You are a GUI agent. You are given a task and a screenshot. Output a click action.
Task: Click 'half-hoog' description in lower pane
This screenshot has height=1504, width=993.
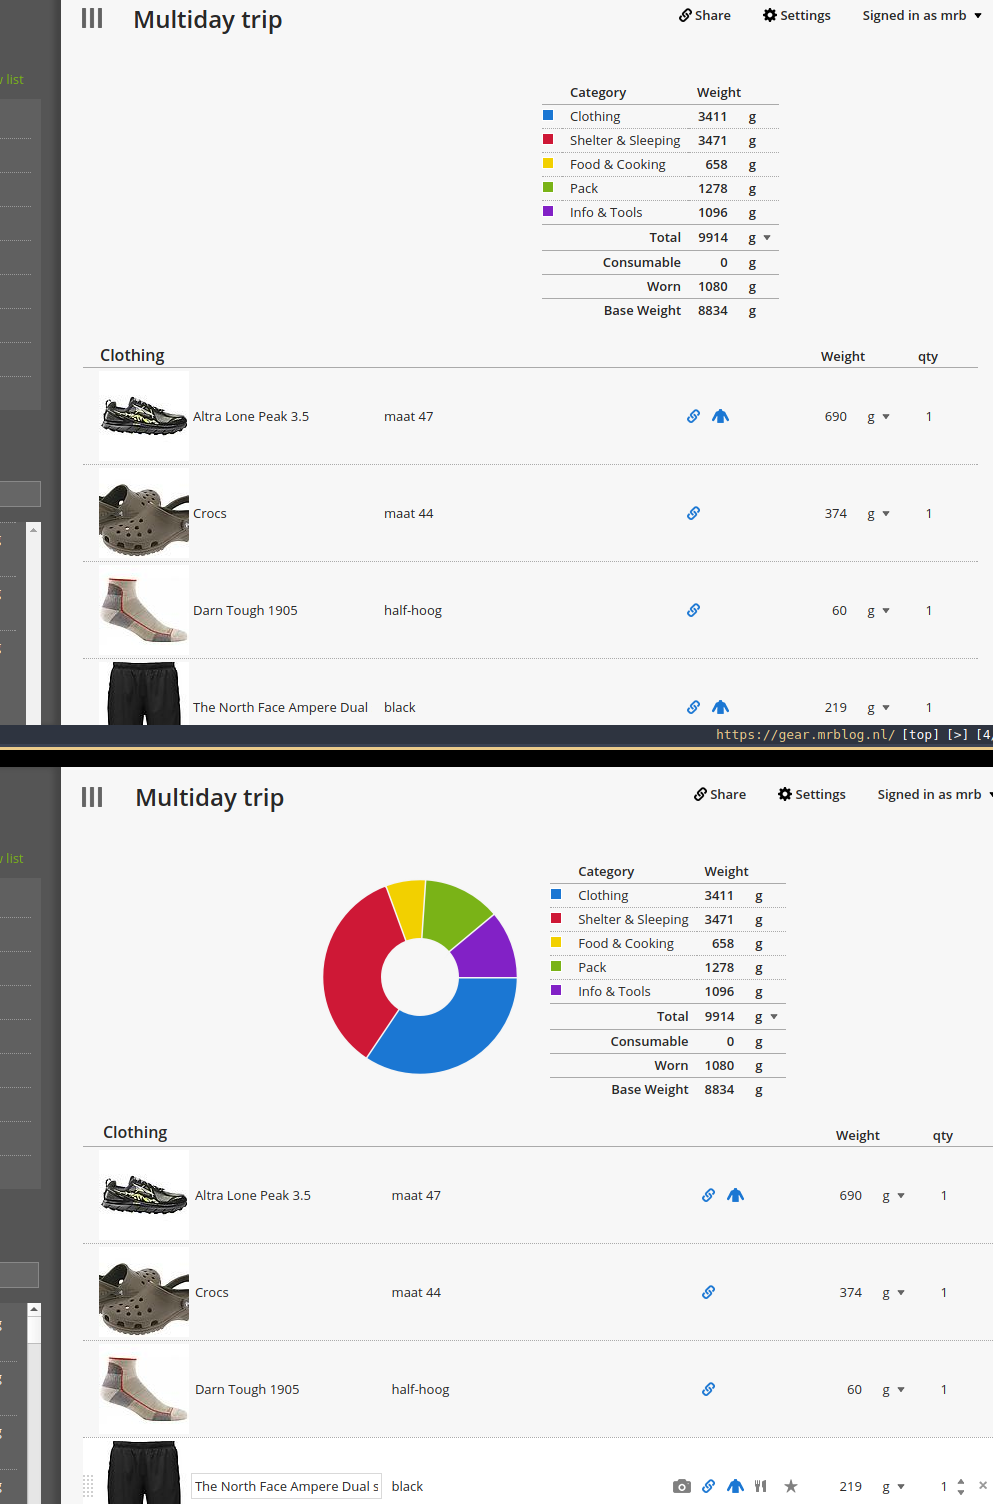point(420,1389)
